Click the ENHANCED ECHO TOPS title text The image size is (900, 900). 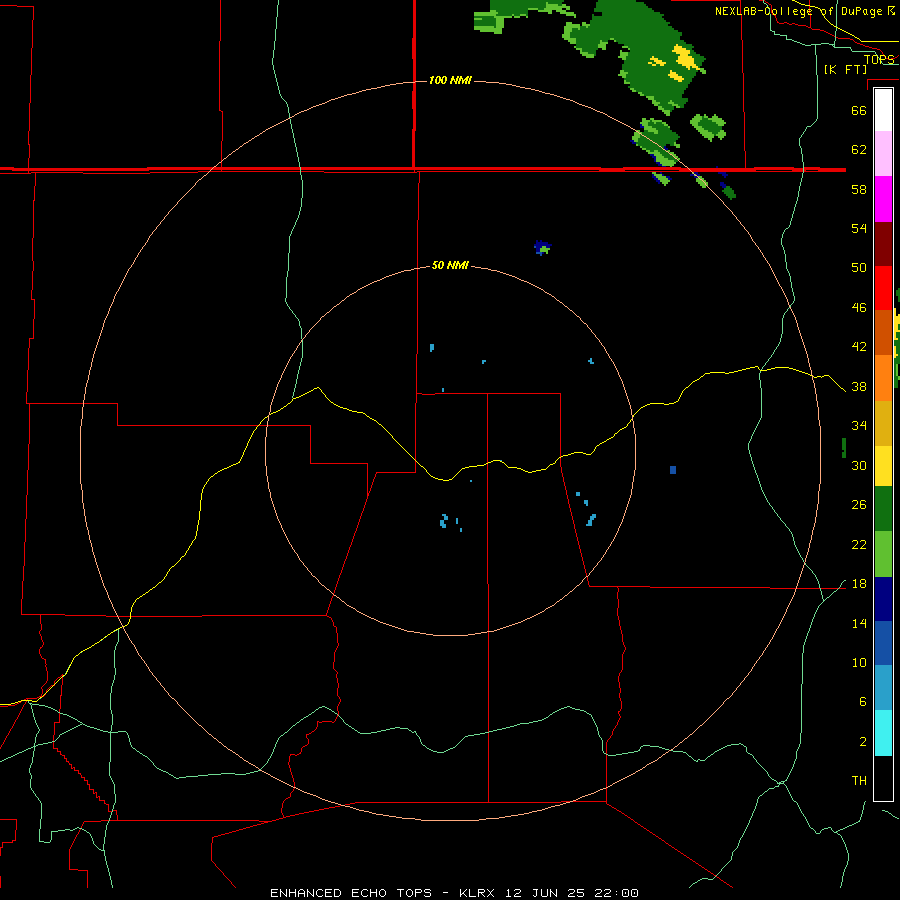[x=351, y=893]
